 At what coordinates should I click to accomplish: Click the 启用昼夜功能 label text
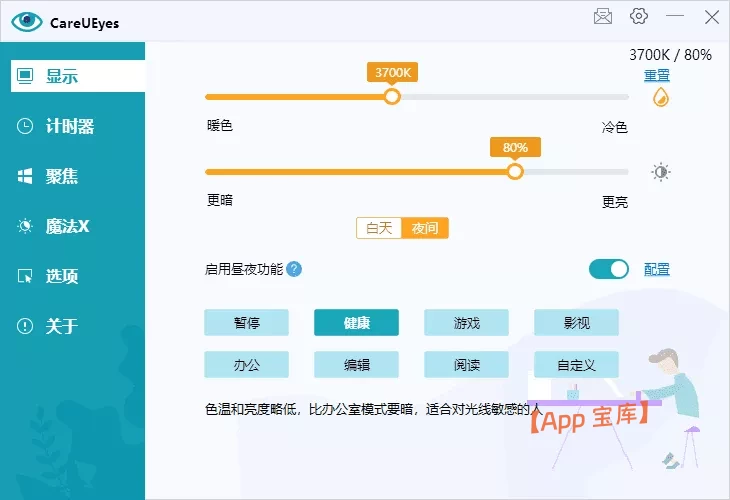point(244,269)
